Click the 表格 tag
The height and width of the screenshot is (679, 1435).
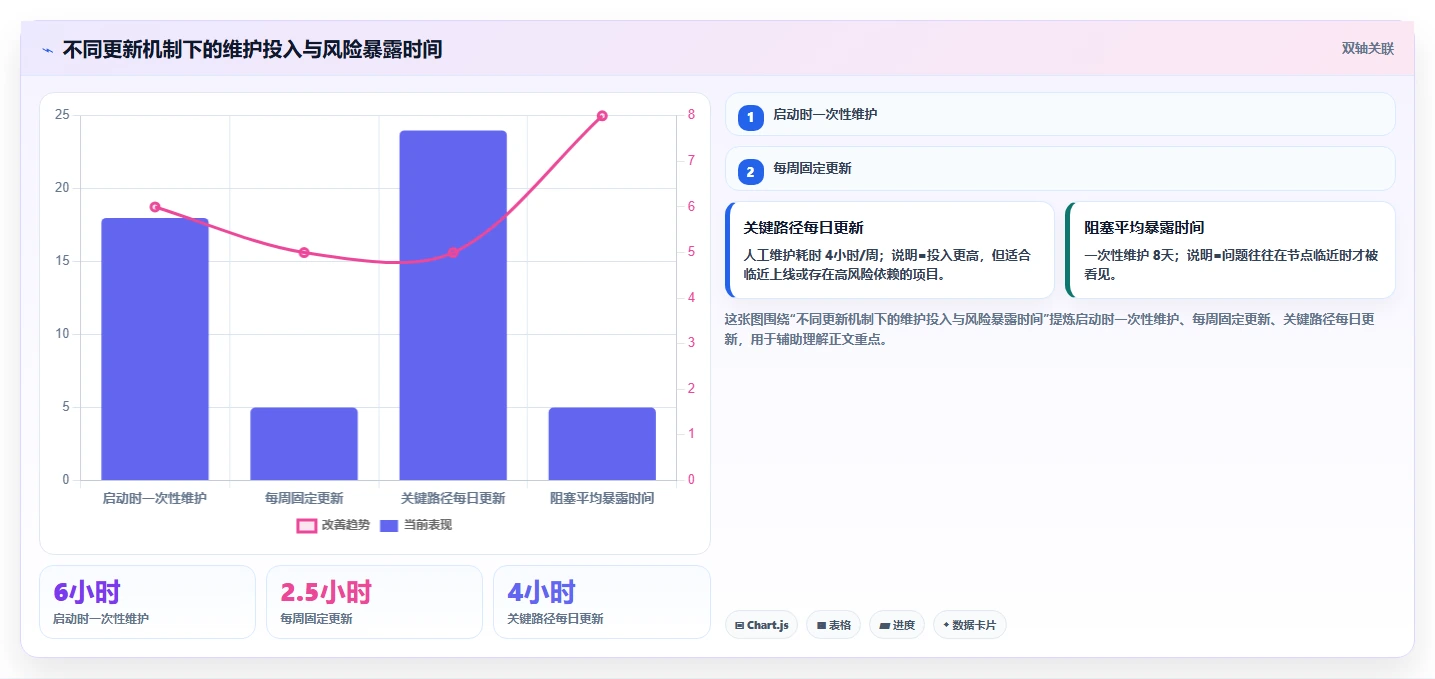[833, 625]
